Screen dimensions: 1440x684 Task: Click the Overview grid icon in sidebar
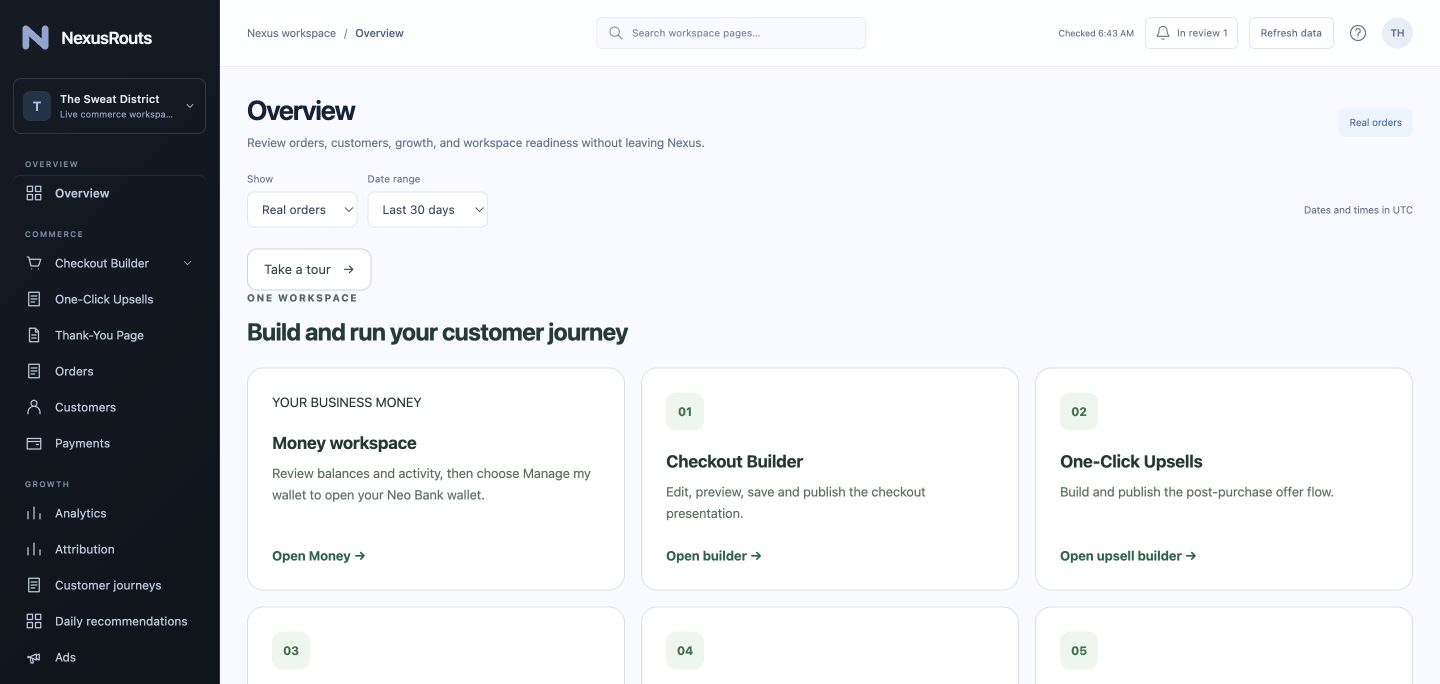click(x=34, y=193)
